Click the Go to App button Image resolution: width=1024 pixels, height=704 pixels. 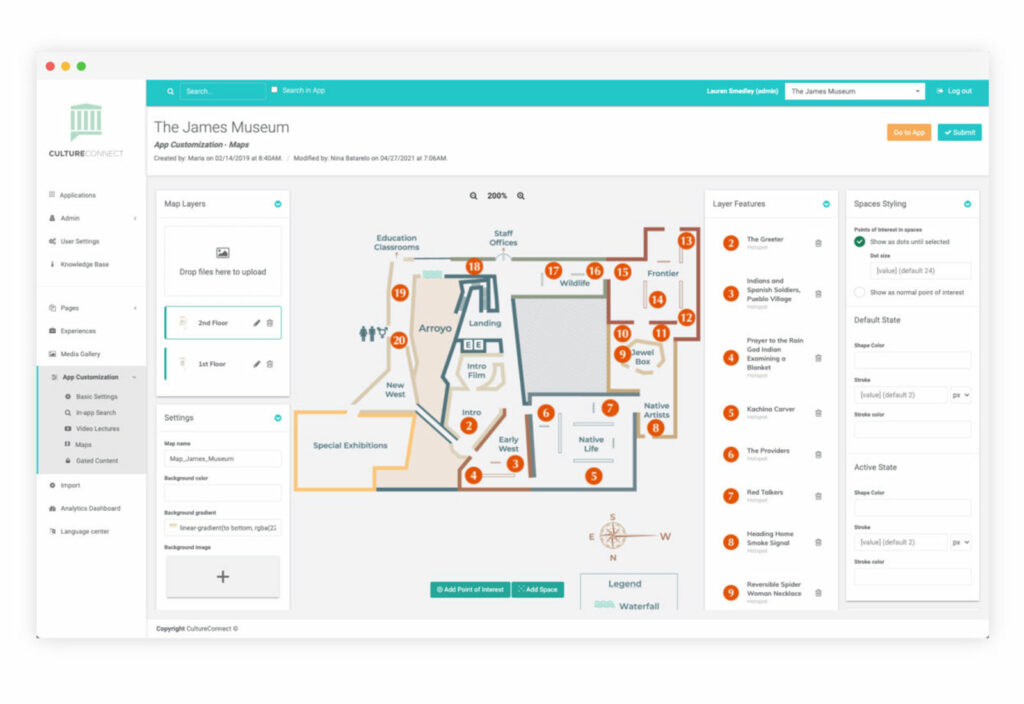[908, 132]
